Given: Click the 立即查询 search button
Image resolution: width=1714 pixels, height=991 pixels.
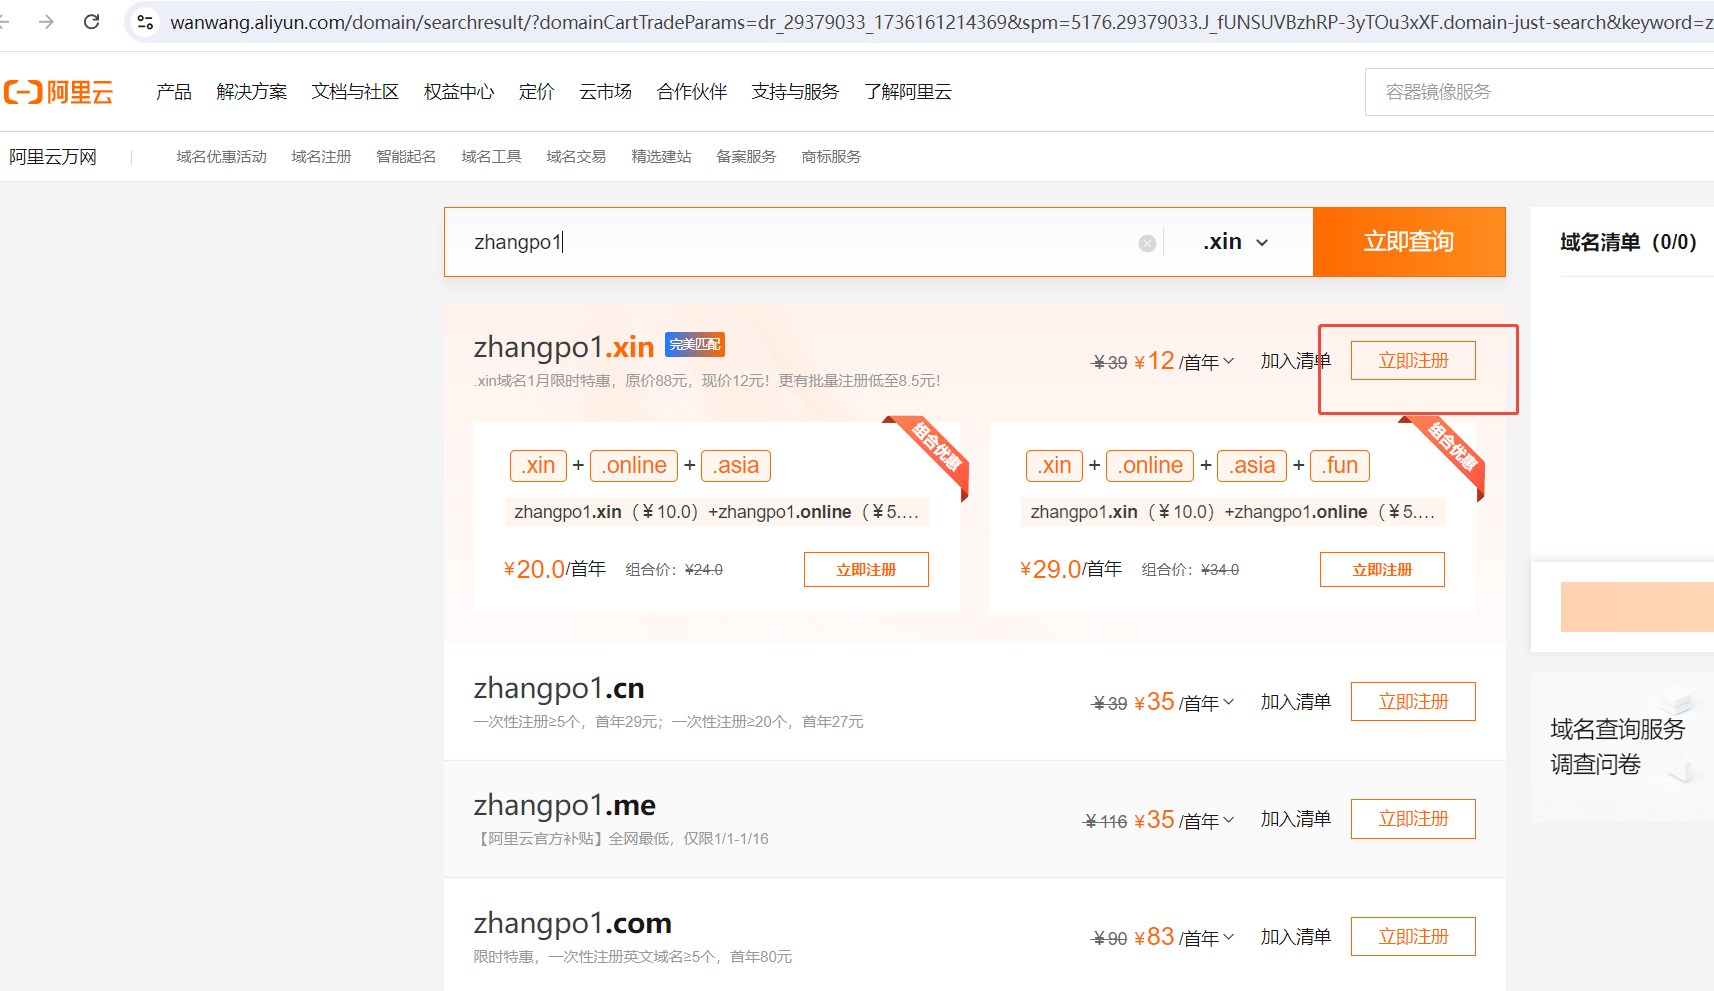Looking at the screenshot, I should [1409, 242].
